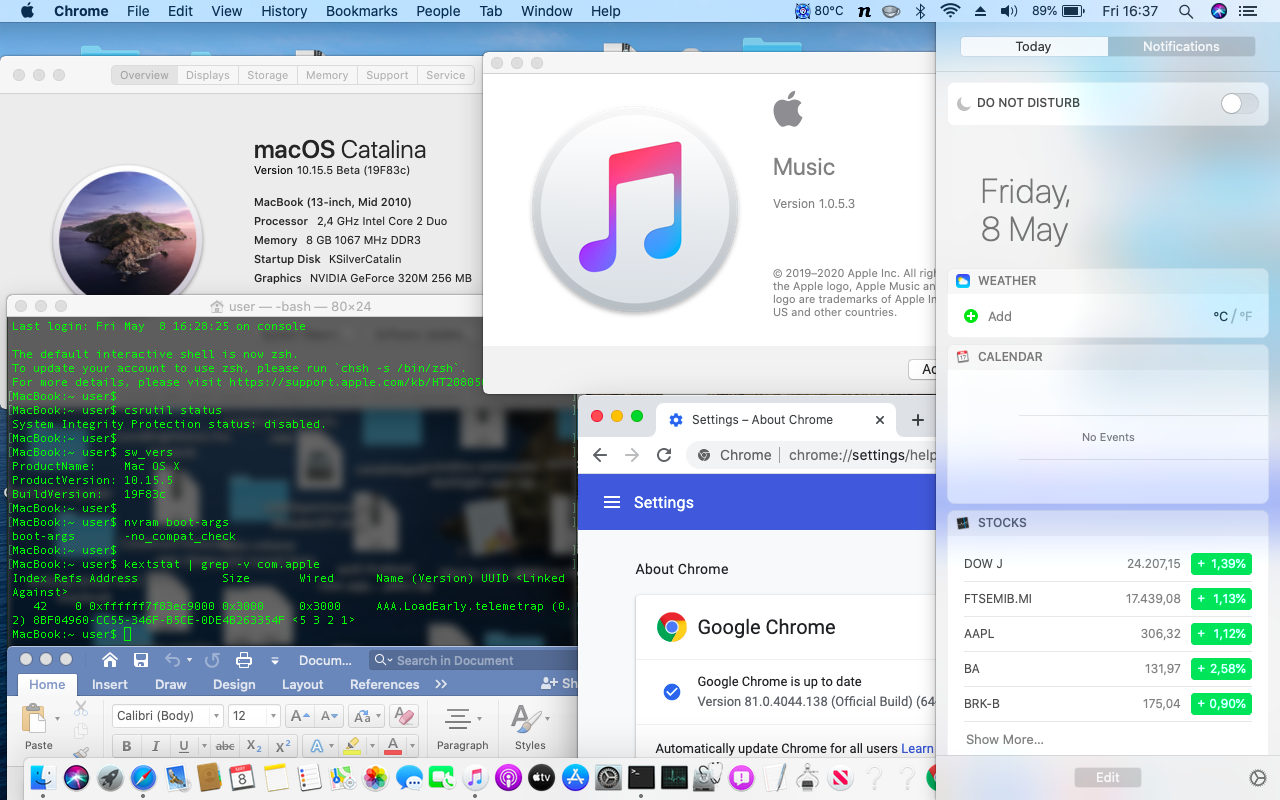Click Show More… in Stocks widget
This screenshot has width=1280, height=800.
[1005, 739]
